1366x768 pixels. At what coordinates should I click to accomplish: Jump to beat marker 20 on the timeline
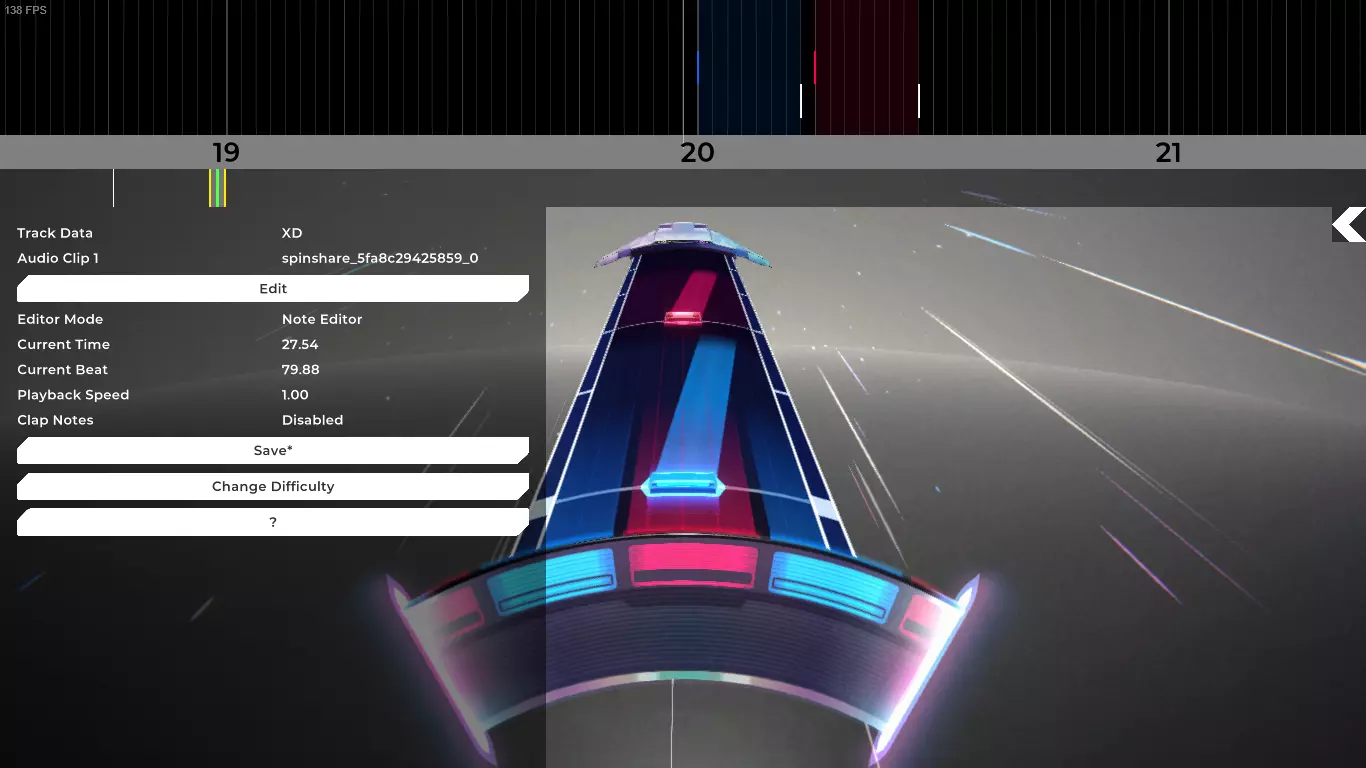click(x=697, y=153)
